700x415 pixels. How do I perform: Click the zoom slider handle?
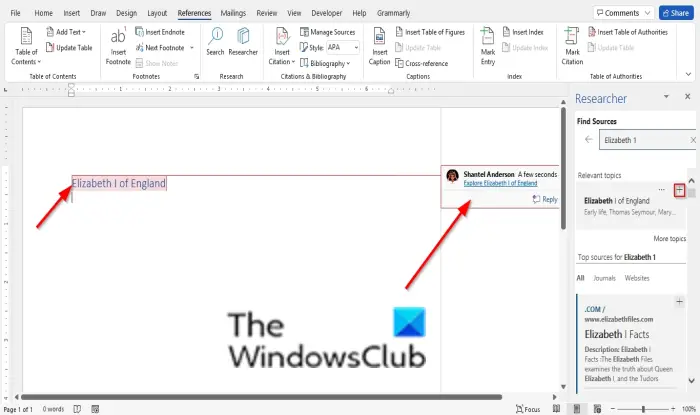pyautogui.click(x=643, y=409)
